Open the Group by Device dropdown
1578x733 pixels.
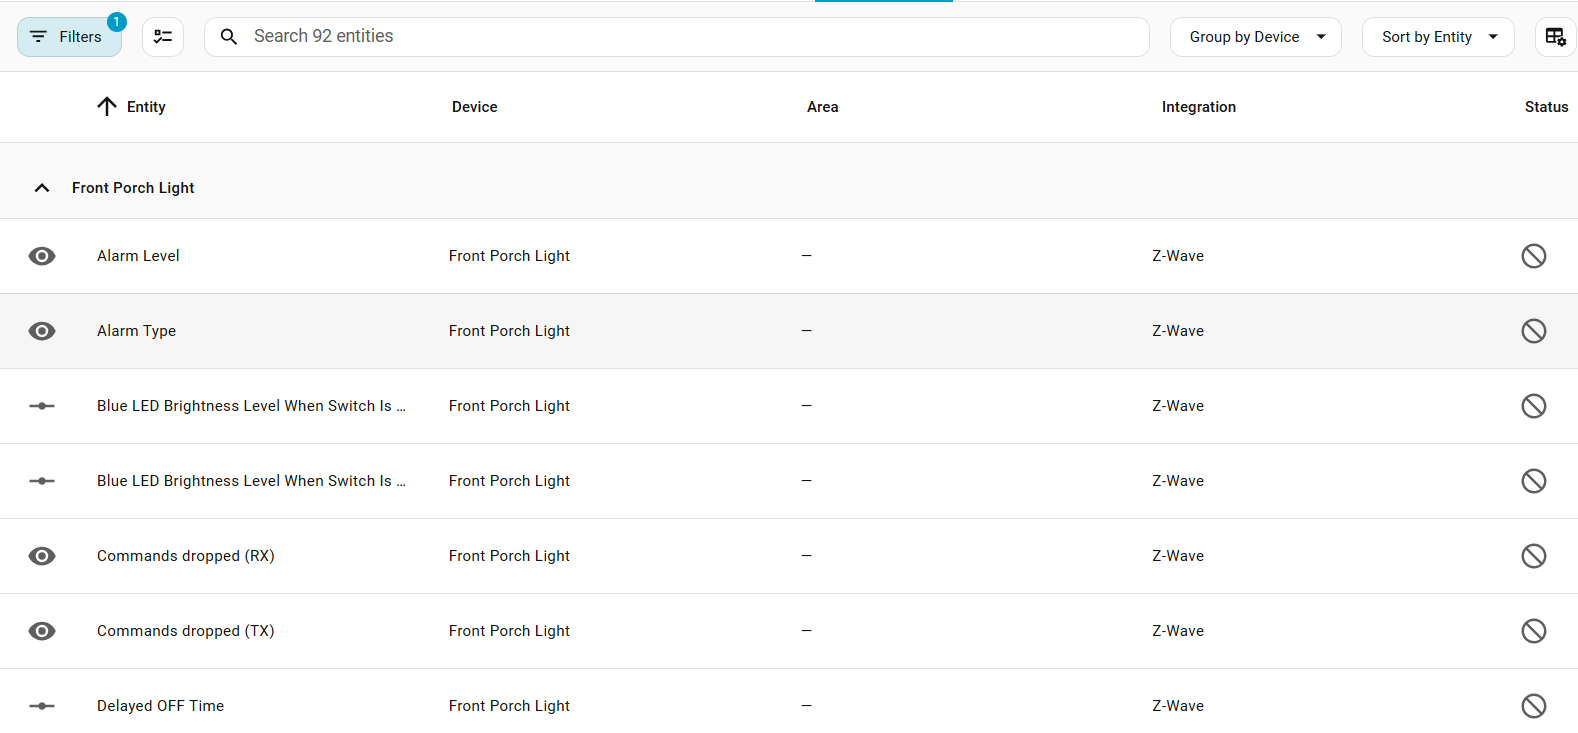click(1255, 37)
